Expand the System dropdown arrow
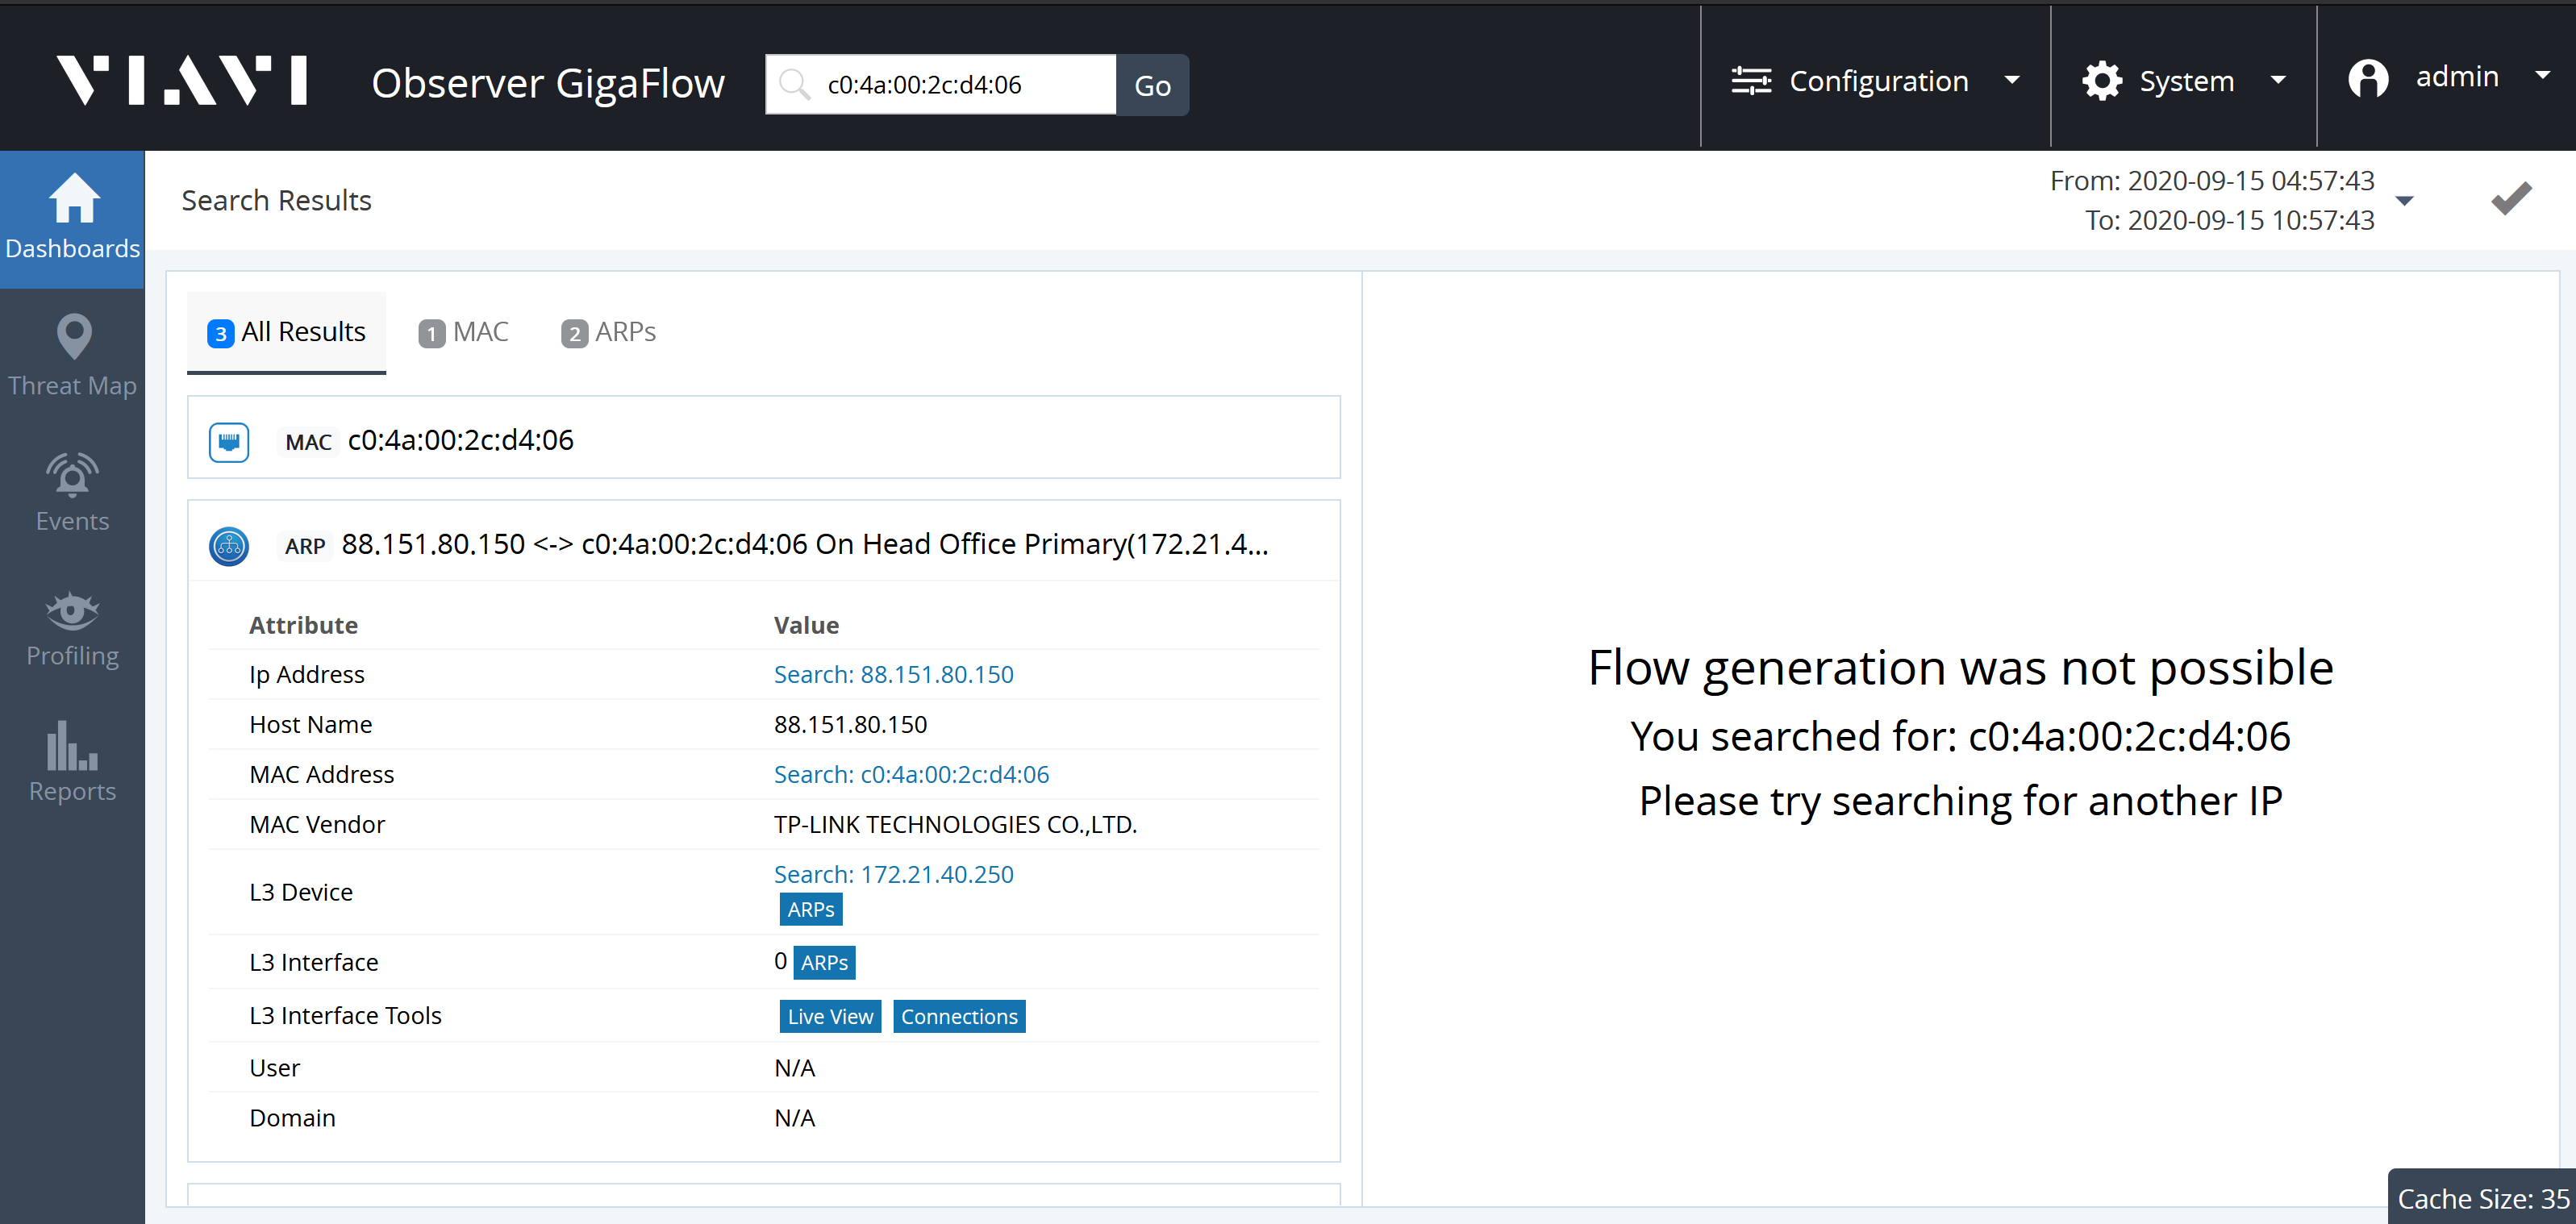 coord(2278,80)
